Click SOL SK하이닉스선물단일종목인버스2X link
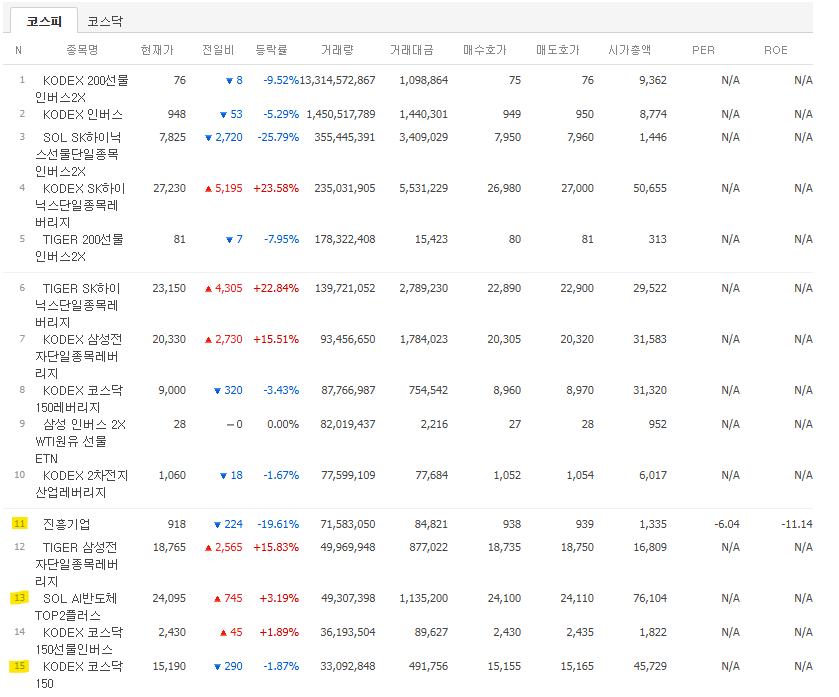839x697 pixels. (x=78, y=154)
